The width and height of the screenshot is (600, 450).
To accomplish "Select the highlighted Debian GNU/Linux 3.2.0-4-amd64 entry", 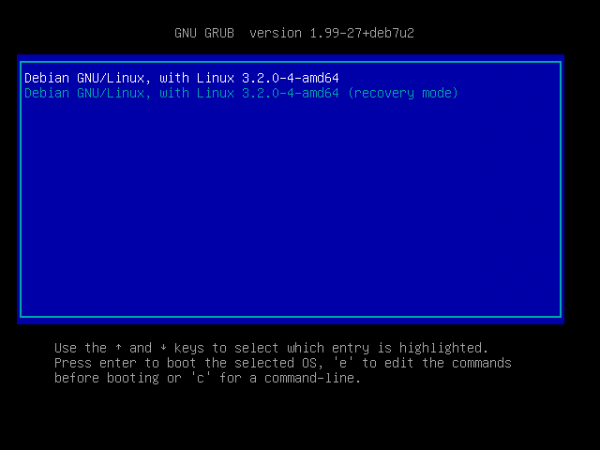I will point(182,78).
